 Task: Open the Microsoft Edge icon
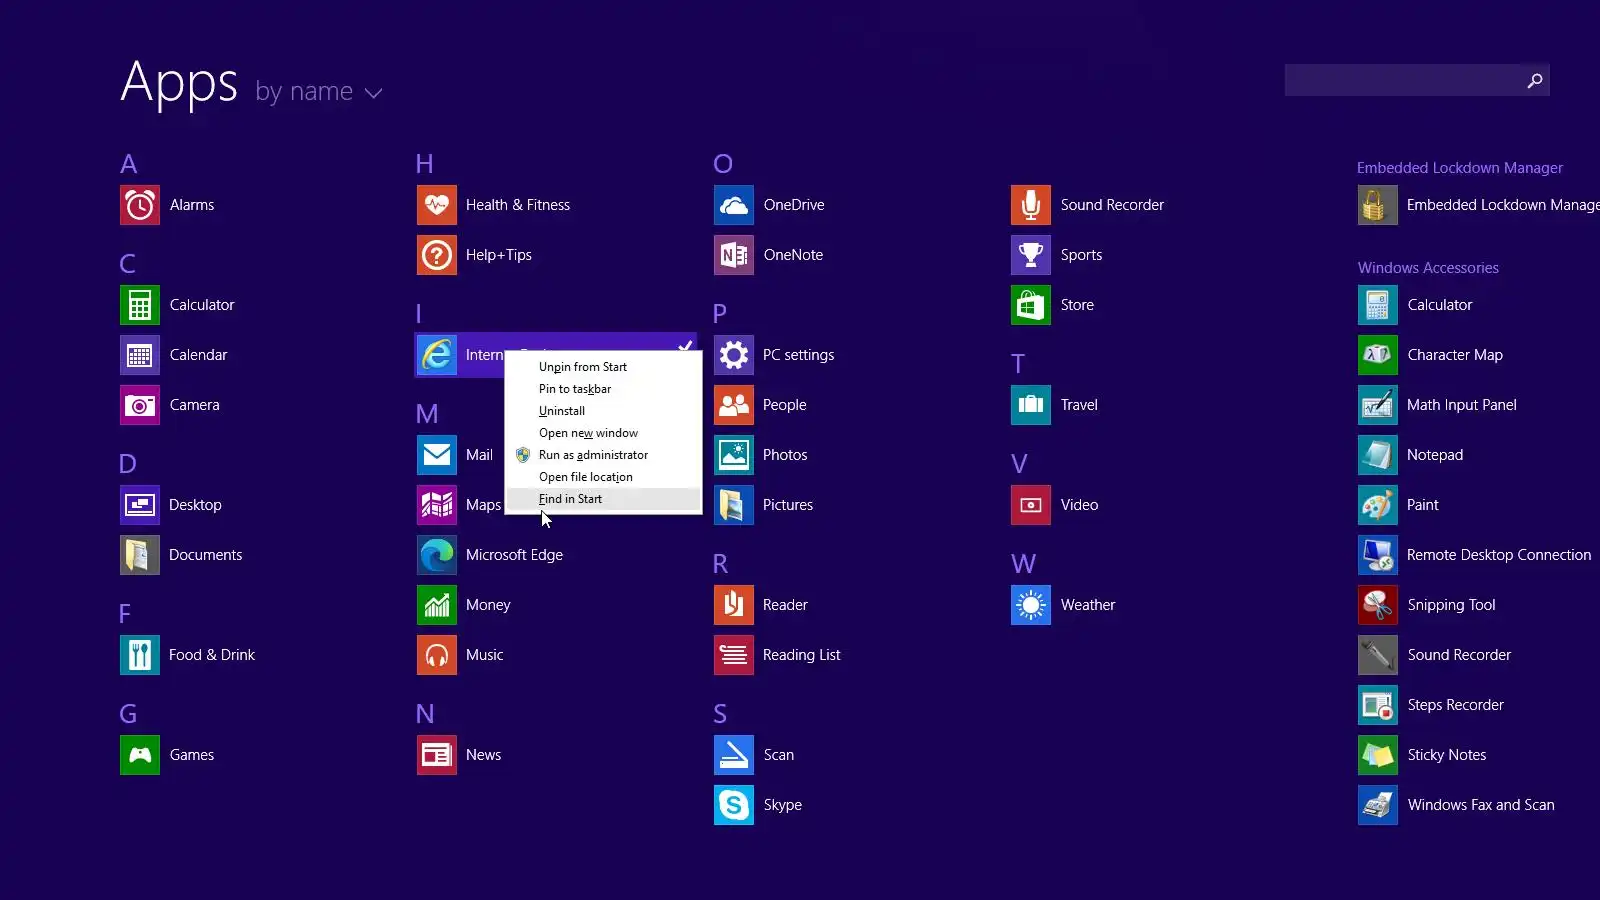point(437,555)
